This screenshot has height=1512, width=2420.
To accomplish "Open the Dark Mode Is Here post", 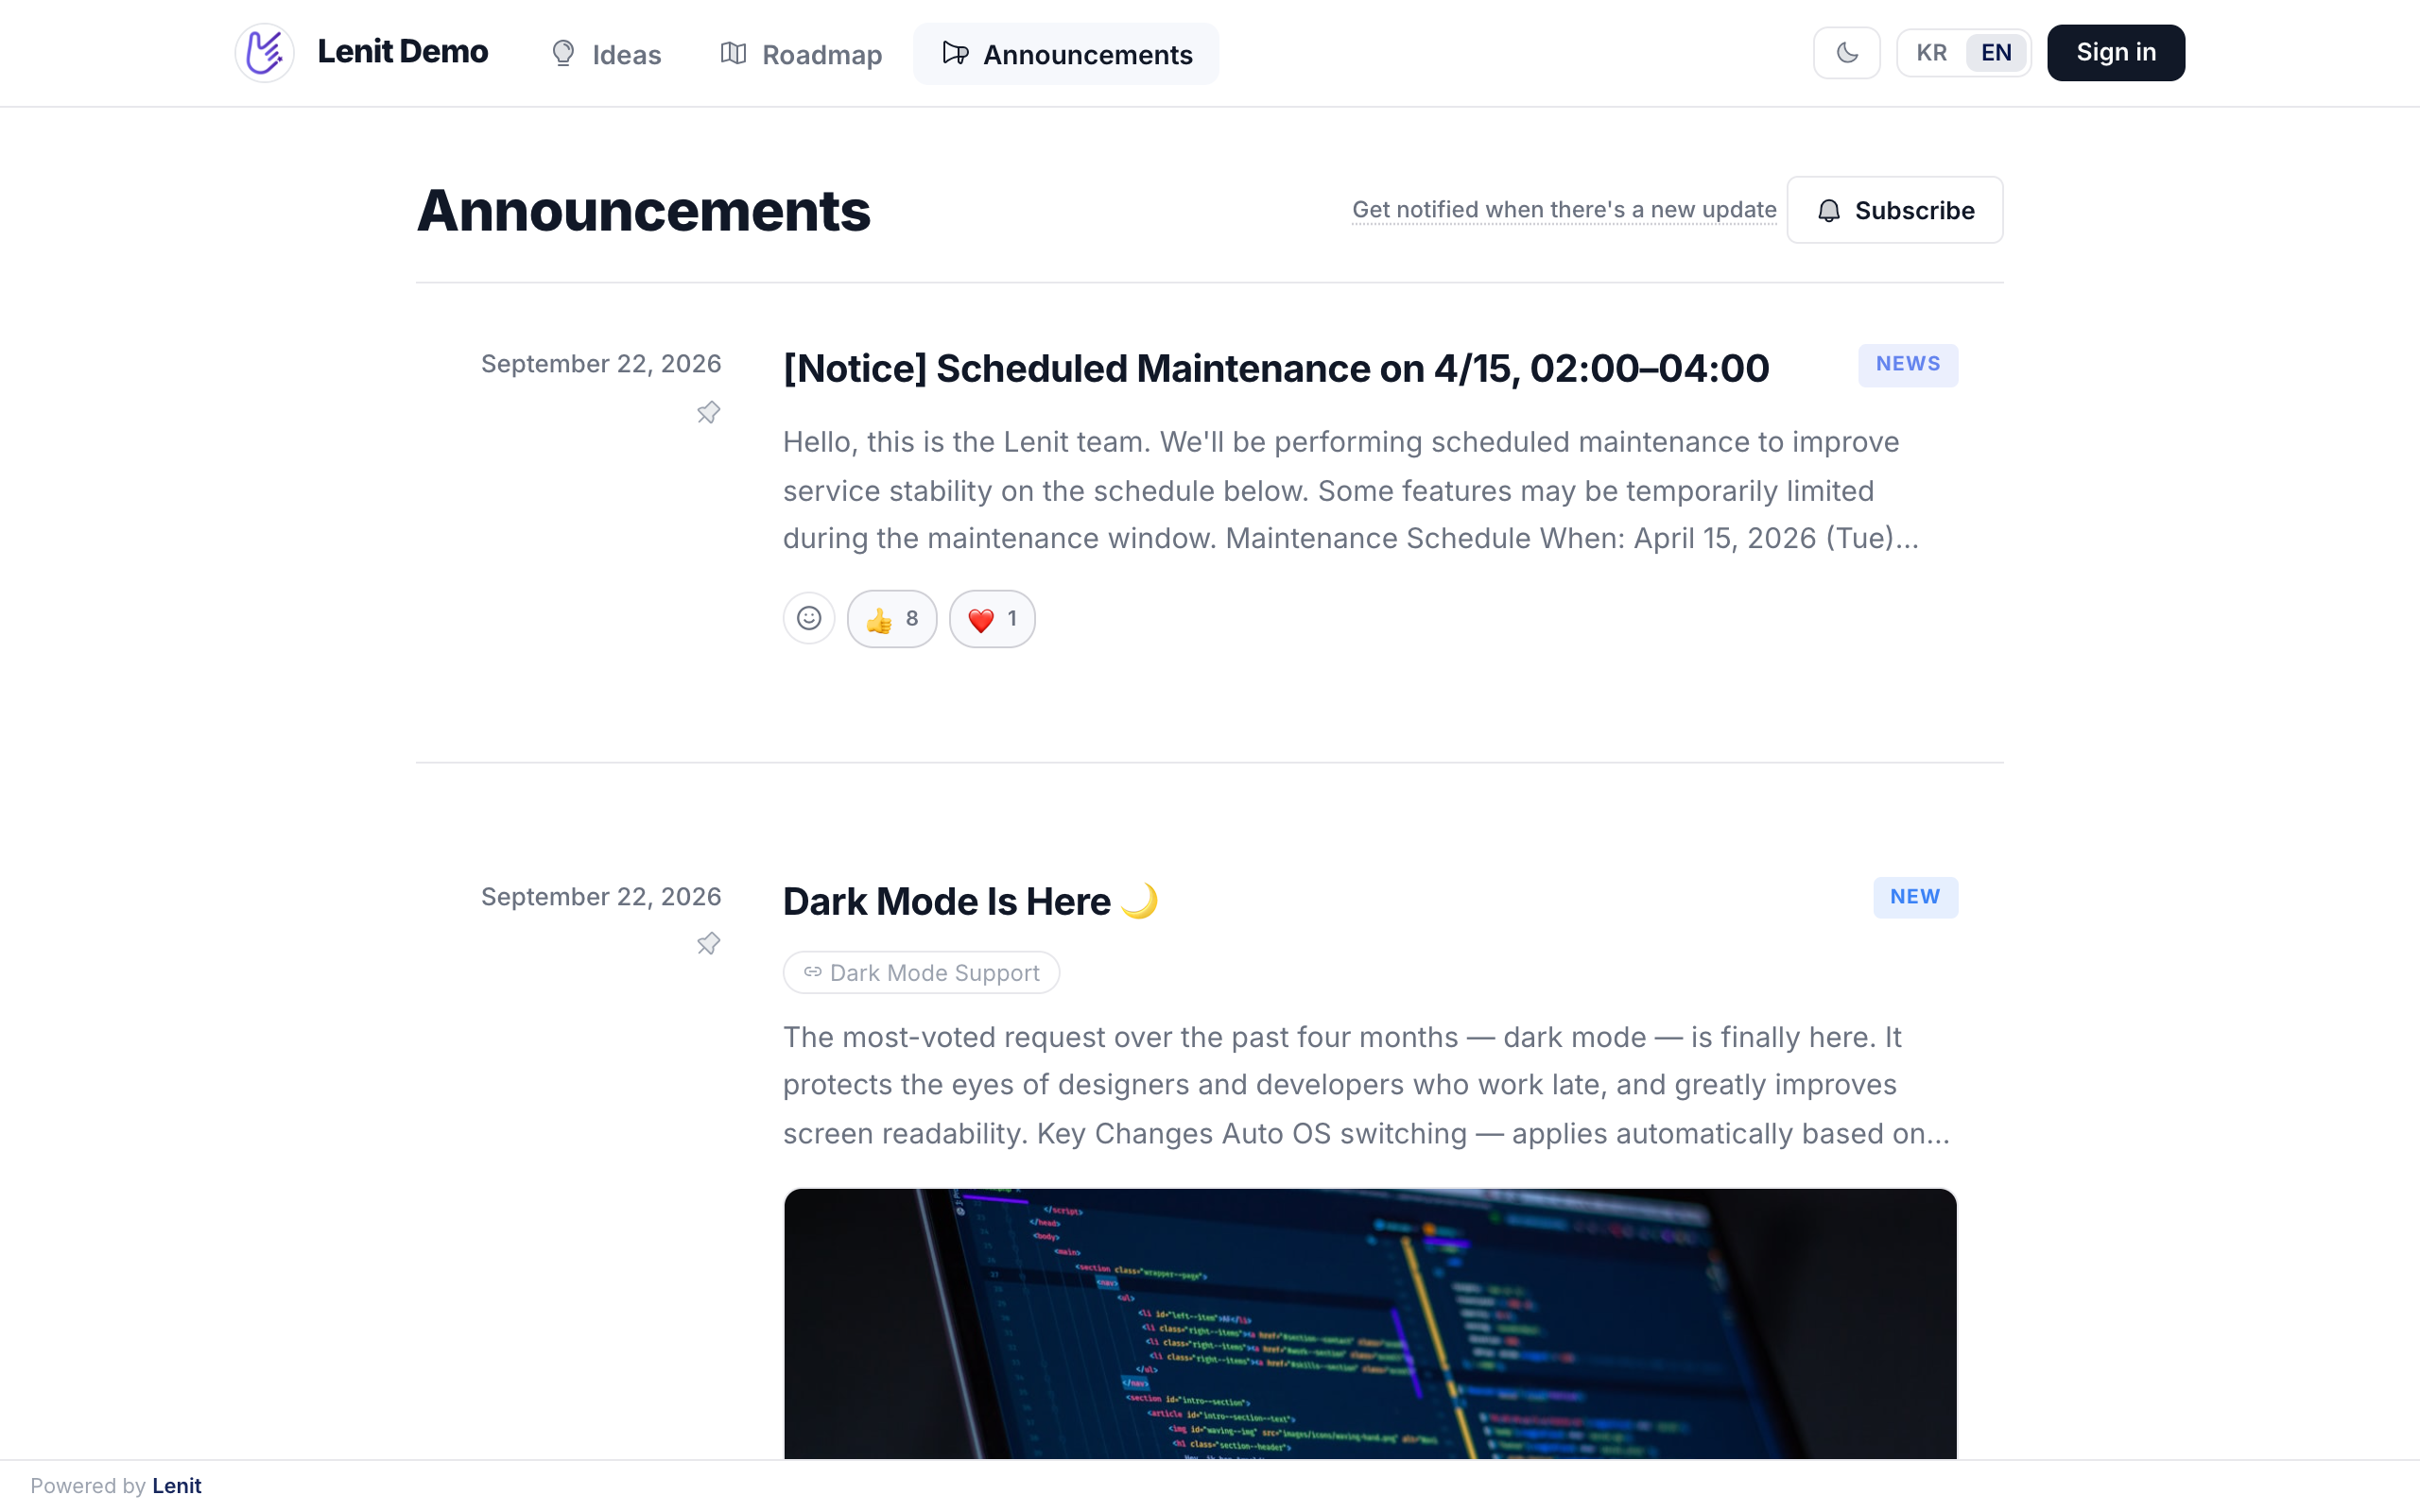I will [970, 901].
